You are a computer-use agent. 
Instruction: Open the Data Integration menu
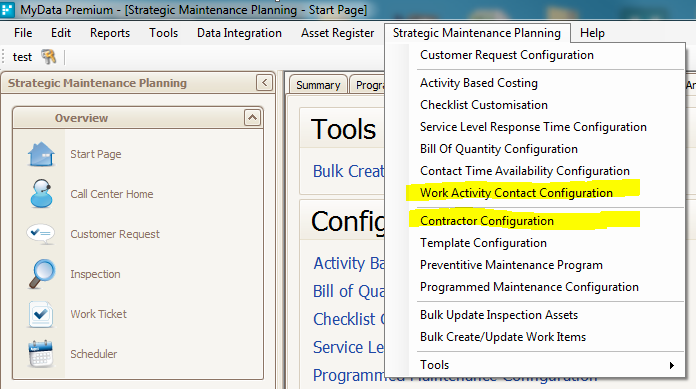coord(239,33)
